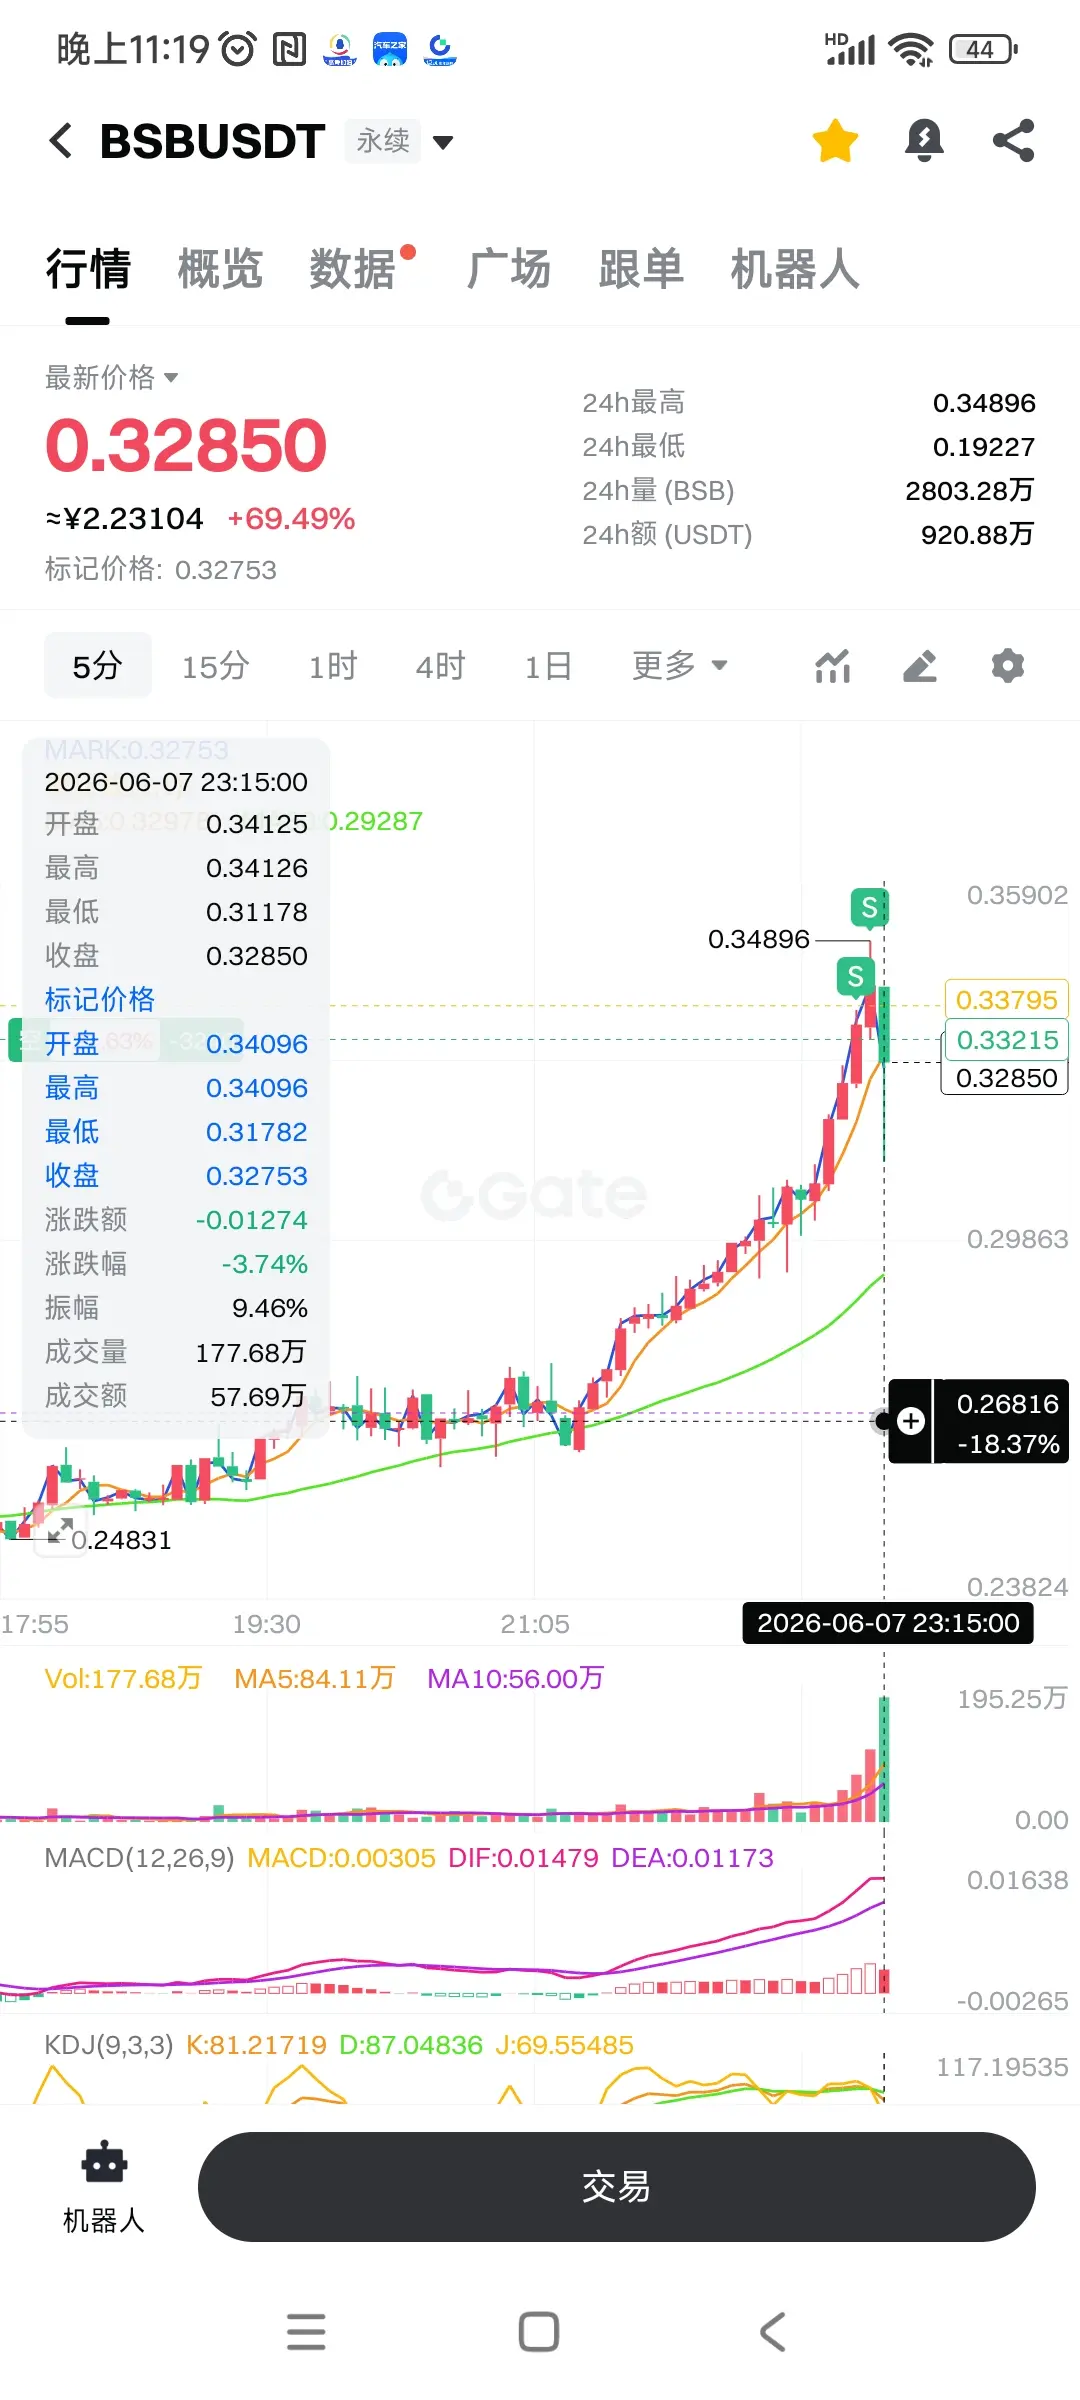Switch to the 概览 tab
Viewport: 1080px width, 2400px height.
[x=220, y=269]
